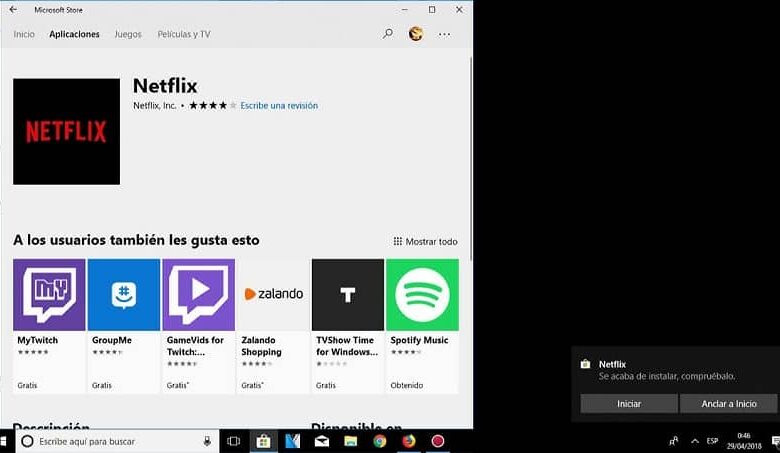Open the Action Center notification icon
This screenshot has height=453, width=780.
coord(775,441)
